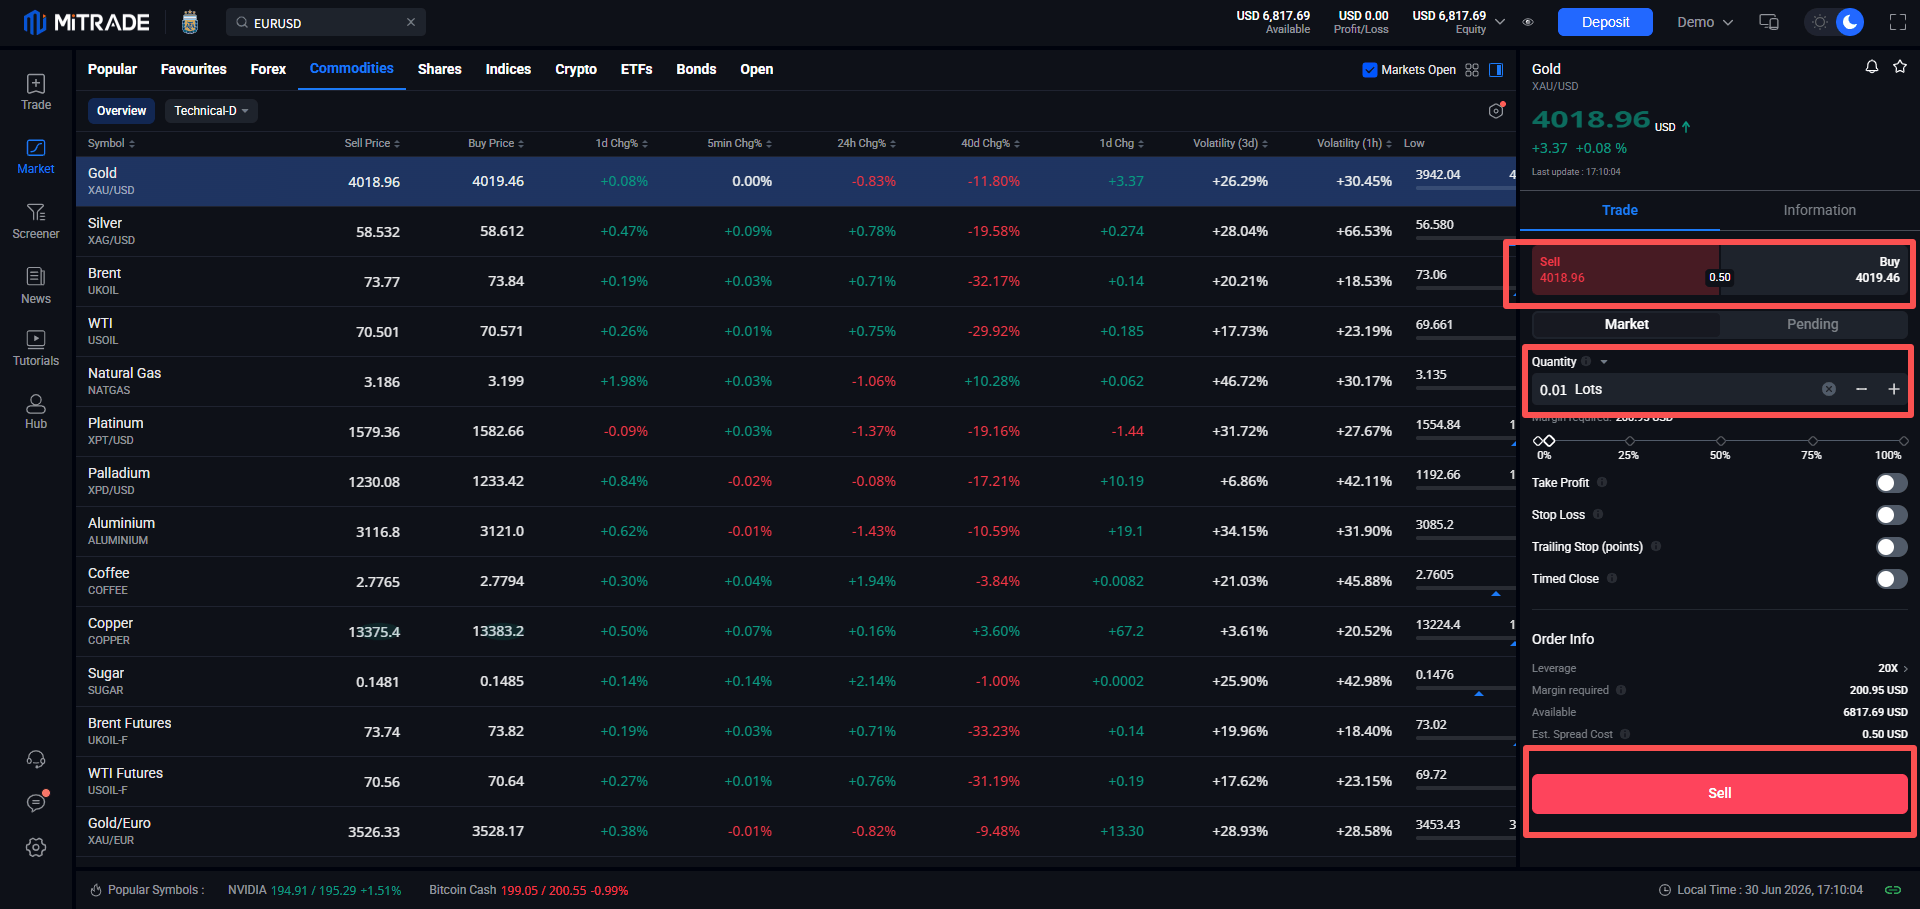This screenshot has height=909, width=1920.
Task: Show info tooltip for Trailing Stop
Action: point(1656,547)
